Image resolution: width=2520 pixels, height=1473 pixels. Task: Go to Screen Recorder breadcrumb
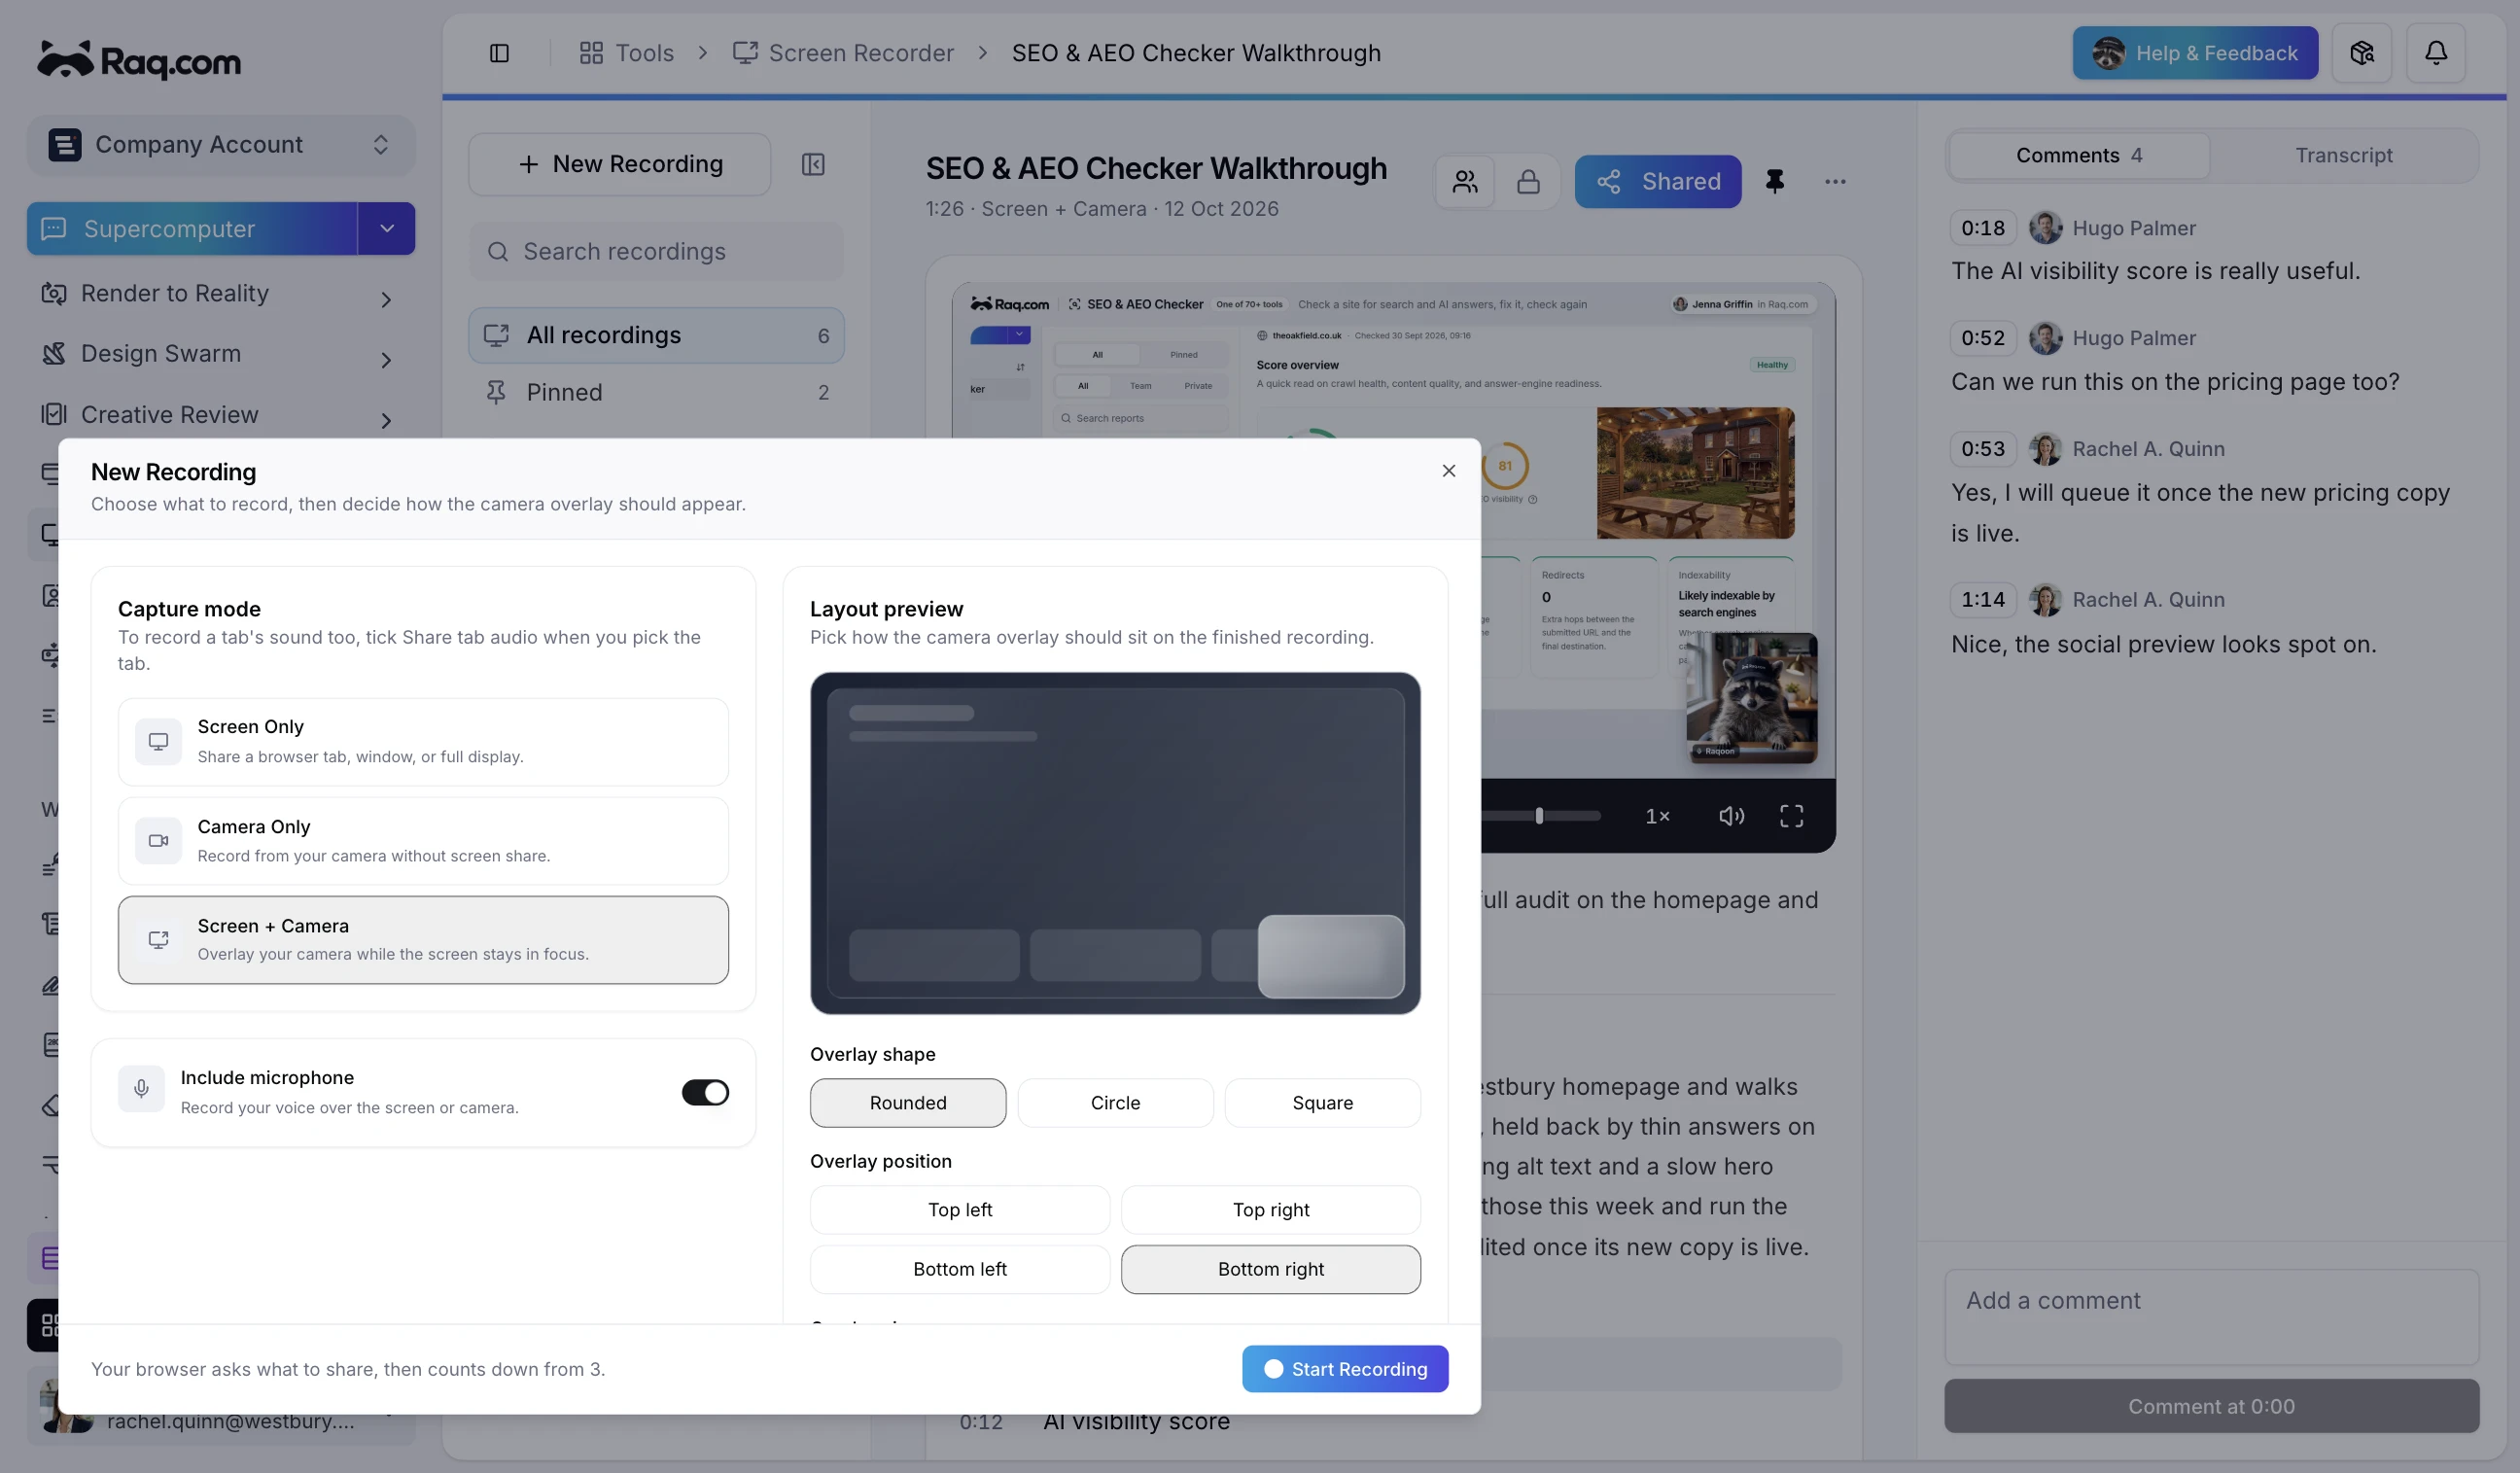[x=843, y=53]
